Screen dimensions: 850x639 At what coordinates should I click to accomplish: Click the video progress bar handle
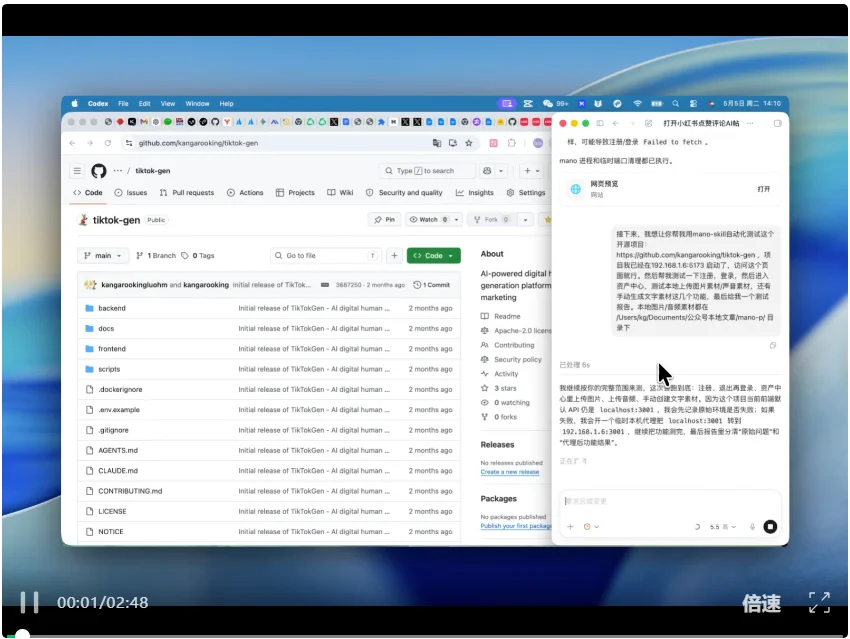(22, 634)
